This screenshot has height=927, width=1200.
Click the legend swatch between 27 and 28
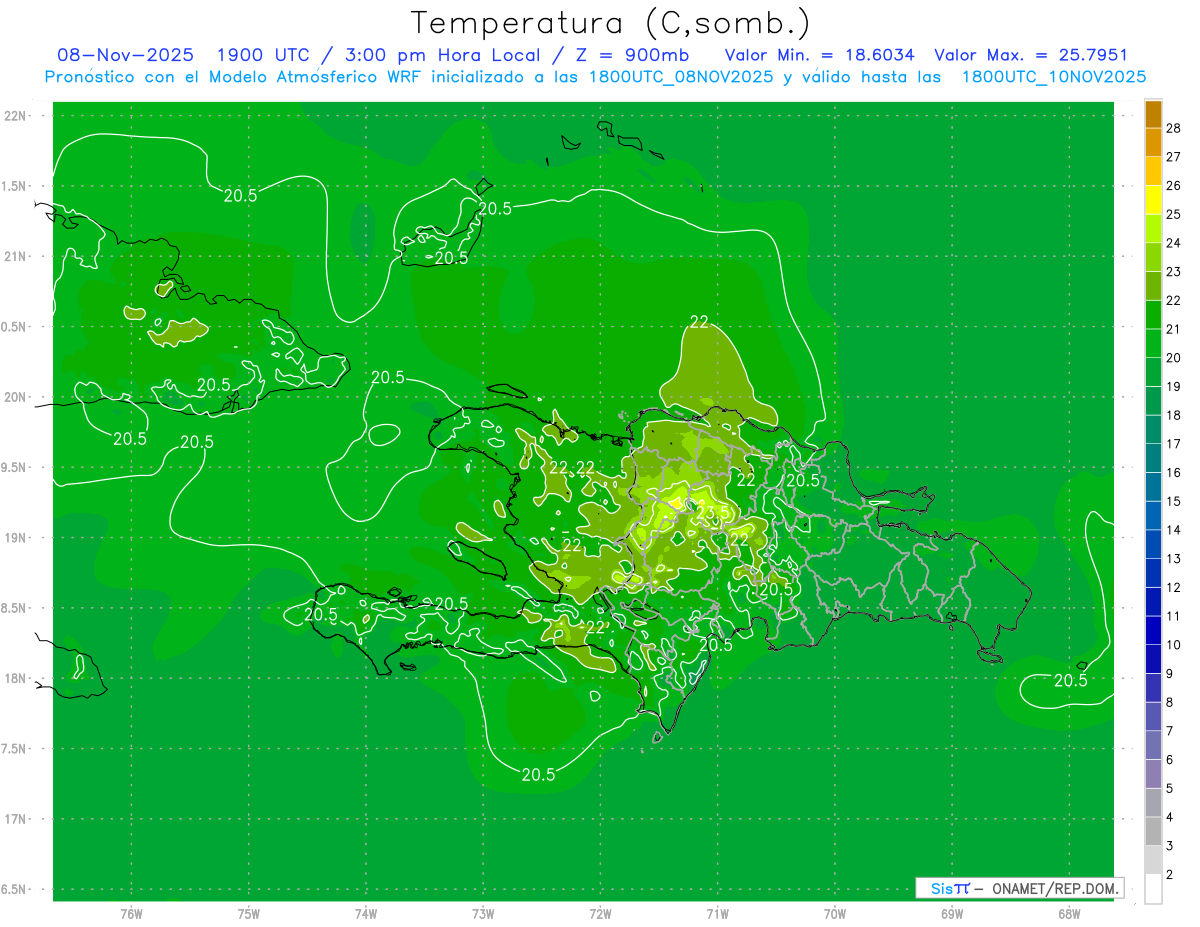(x=1153, y=142)
